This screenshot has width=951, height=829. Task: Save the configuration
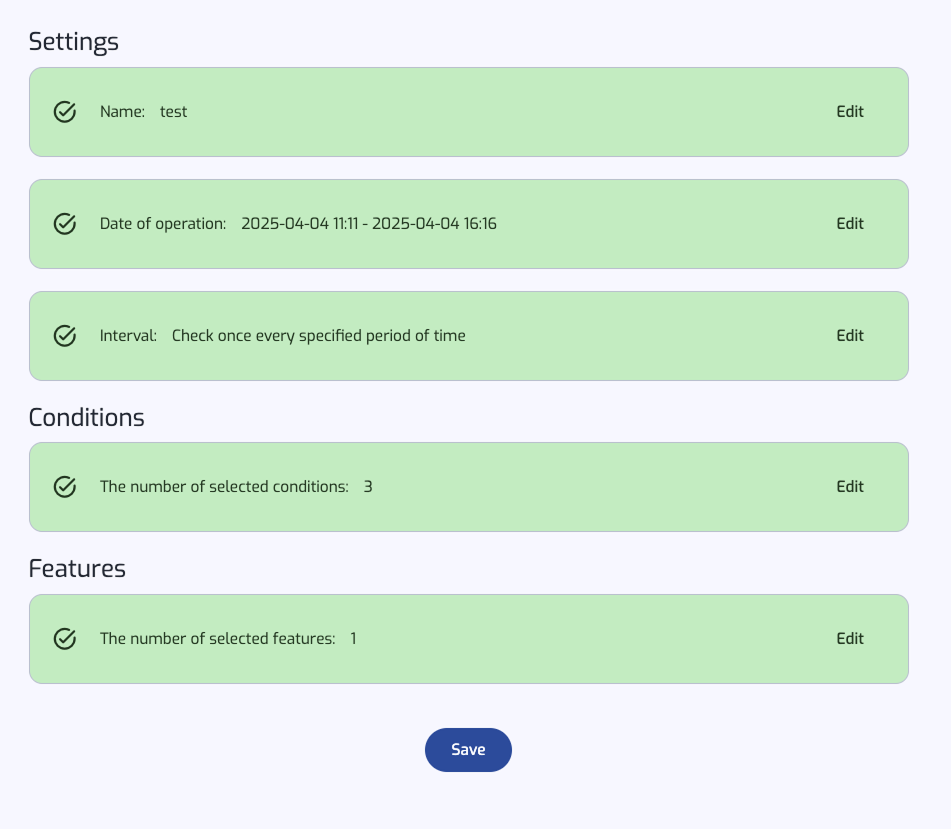[468, 750]
